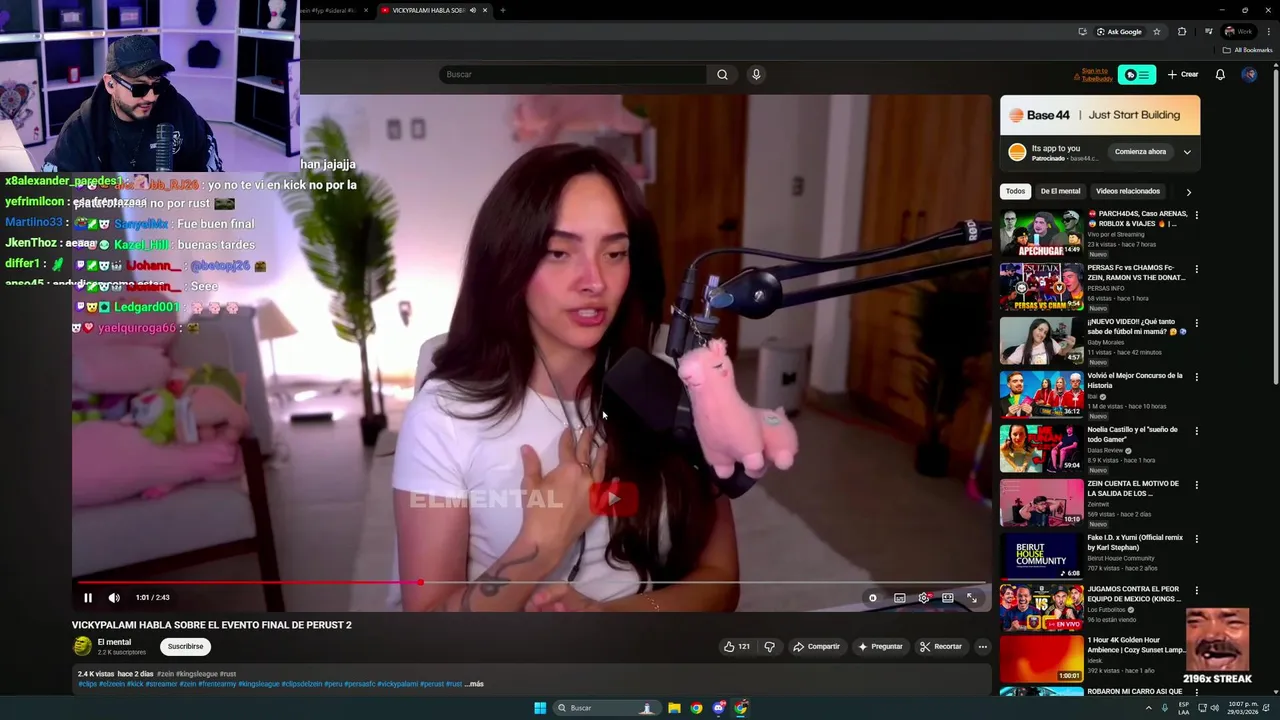Open Chrome three-dot menu
The height and width of the screenshot is (720, 1280).
click(x=1268, y=31)
